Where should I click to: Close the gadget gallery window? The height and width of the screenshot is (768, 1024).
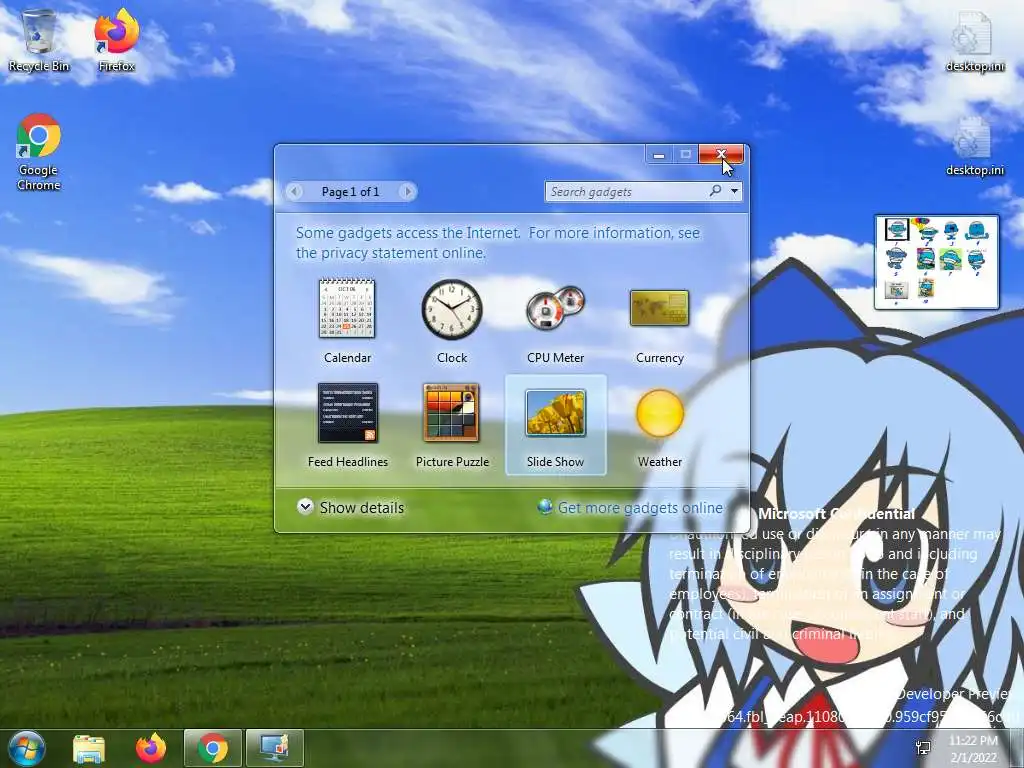coord(721,154)
